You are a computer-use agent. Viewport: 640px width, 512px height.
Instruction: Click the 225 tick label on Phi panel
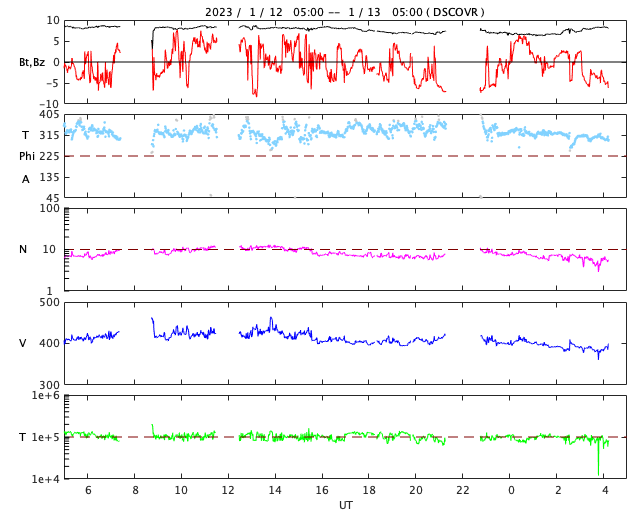pyautogui.click(x=49, y=156)
